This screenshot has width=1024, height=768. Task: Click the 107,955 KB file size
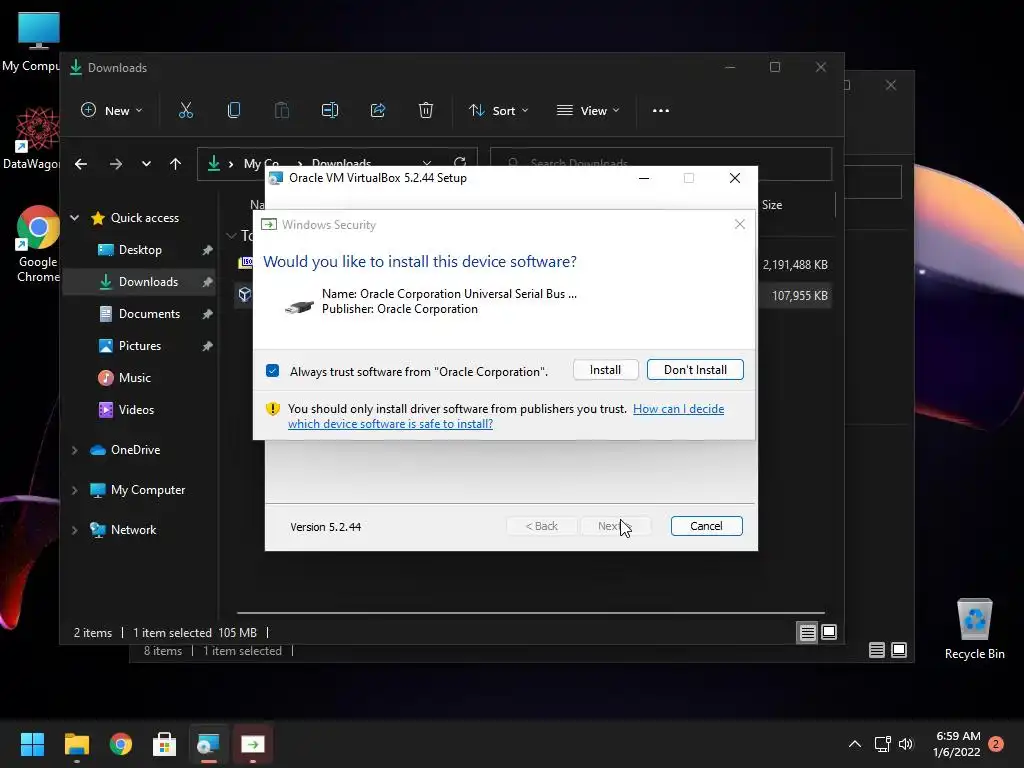point(799,296)
